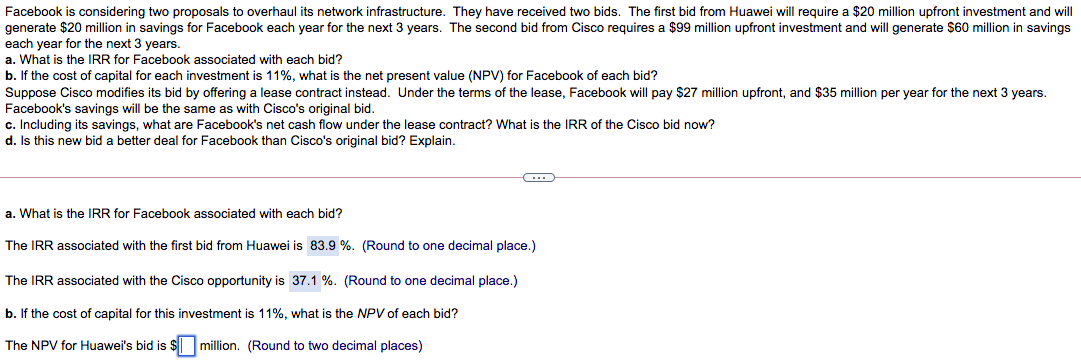Click the 'b.' heading in the answer section
Viewport: 1081px width, 362px height.
(x=231, y=314)
